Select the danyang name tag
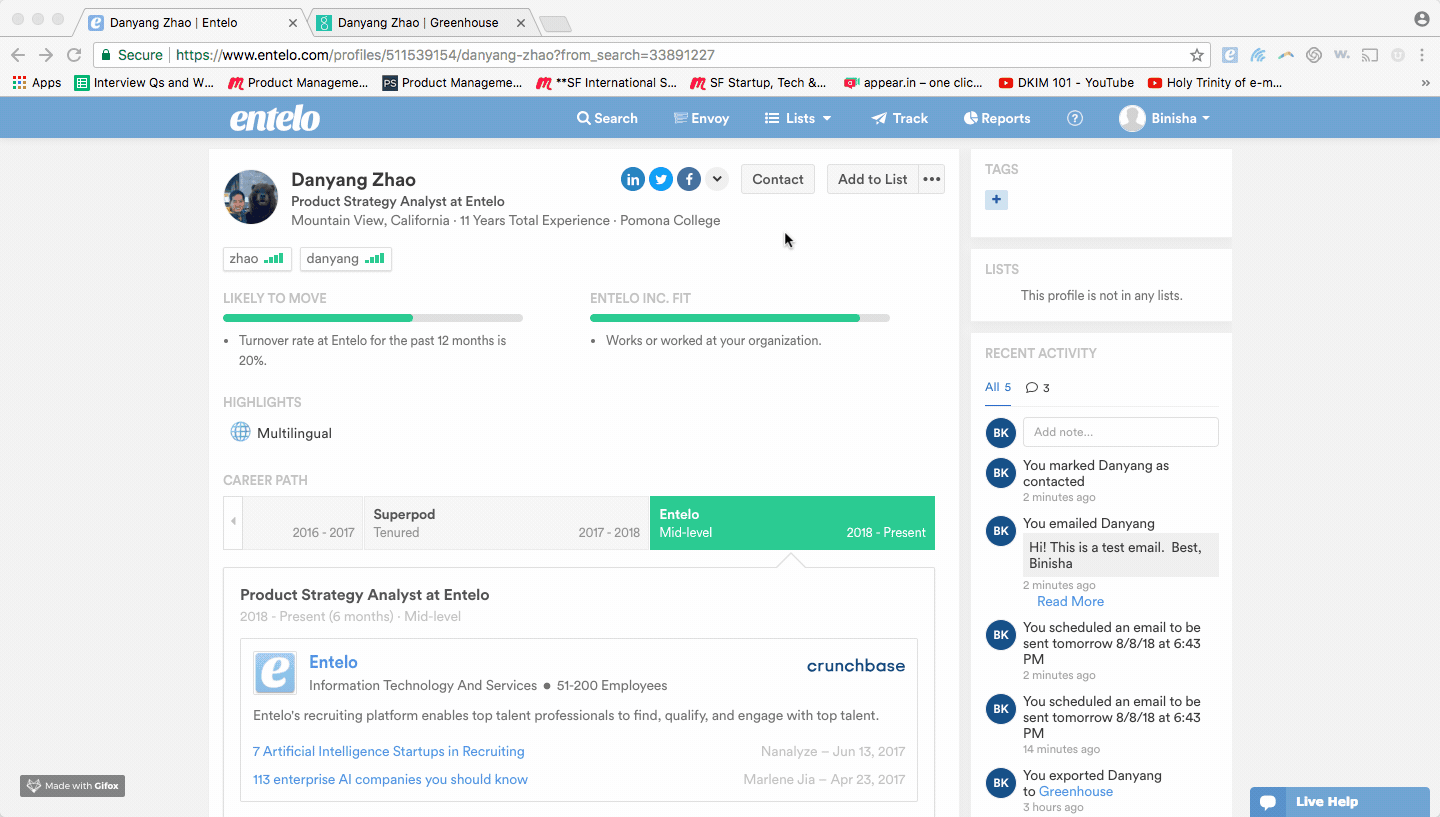The image size is (1440, 817). pyautogui.click(x=346, y=259)
